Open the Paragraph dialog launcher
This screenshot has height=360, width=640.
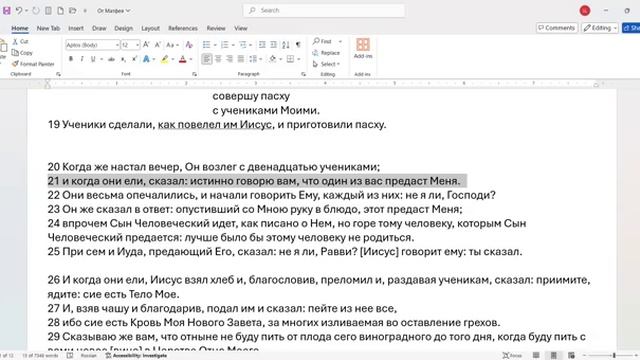coord(303,74)
